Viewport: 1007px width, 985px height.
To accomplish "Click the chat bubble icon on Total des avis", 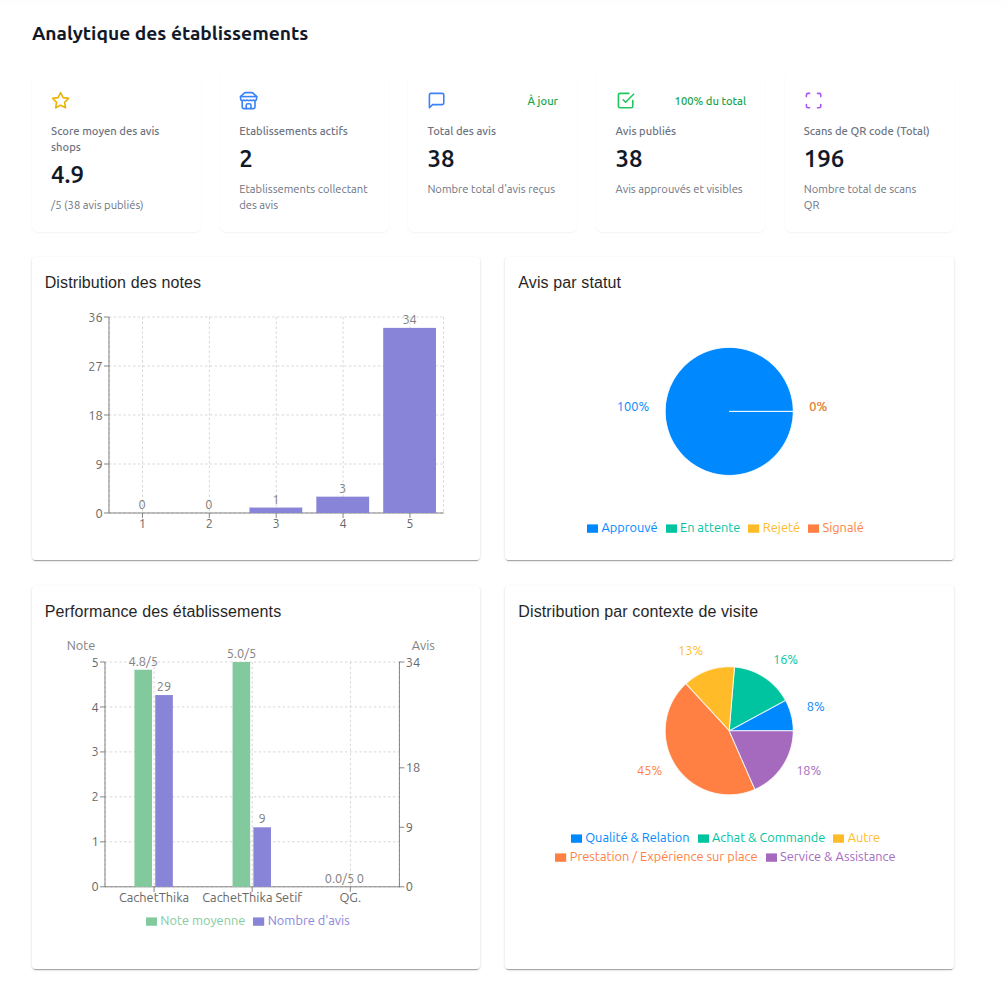I will tap(437, 100).
